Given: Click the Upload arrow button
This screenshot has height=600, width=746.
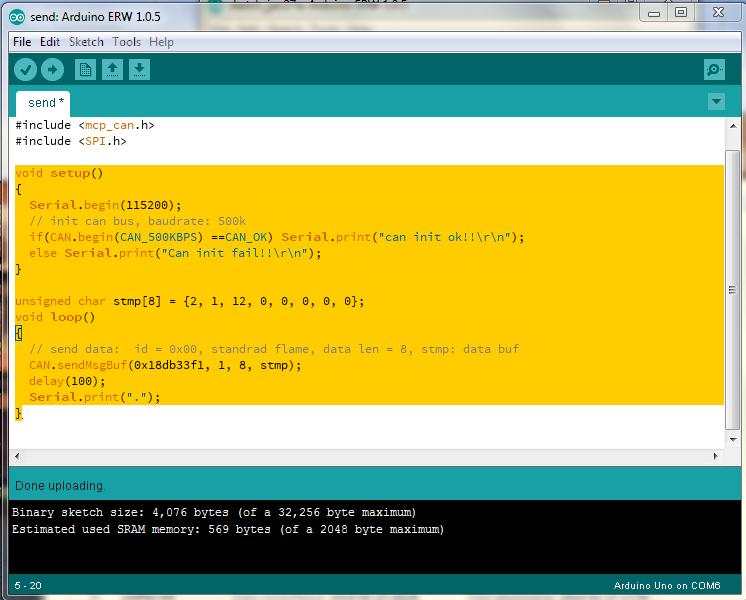Looking at the screenshot, I should pos(52,70).
